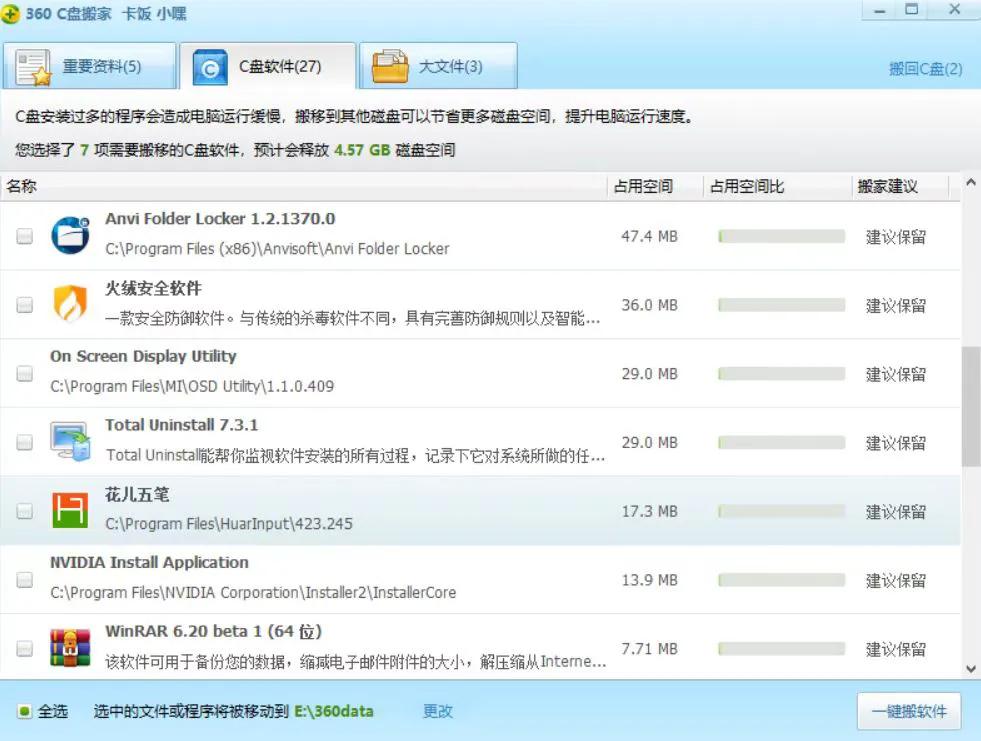981x741 pixels.
Task: Click the usage bar for Anvi Folder Locker
Action: click(780, 236)
